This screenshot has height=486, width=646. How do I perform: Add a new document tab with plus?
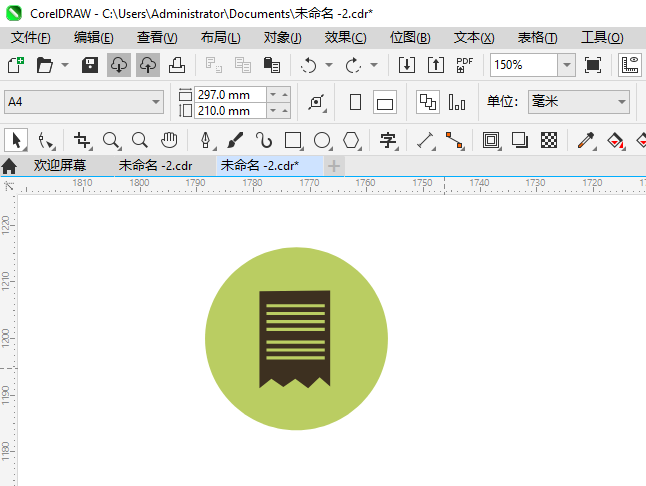(334, 166)
